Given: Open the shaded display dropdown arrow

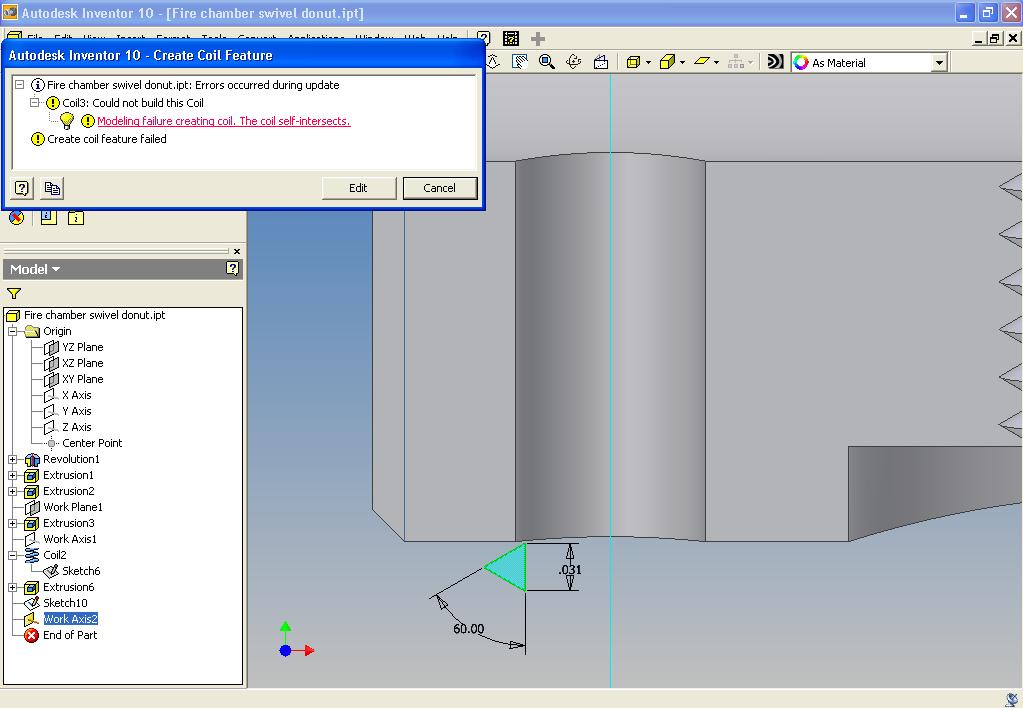Looking at the screenshot, I should (x=682, y=63).
